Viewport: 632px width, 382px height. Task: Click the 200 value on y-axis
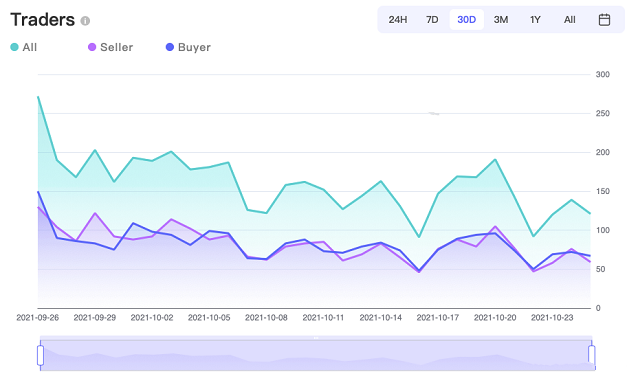pyautogui.click(x=603, y=152)
